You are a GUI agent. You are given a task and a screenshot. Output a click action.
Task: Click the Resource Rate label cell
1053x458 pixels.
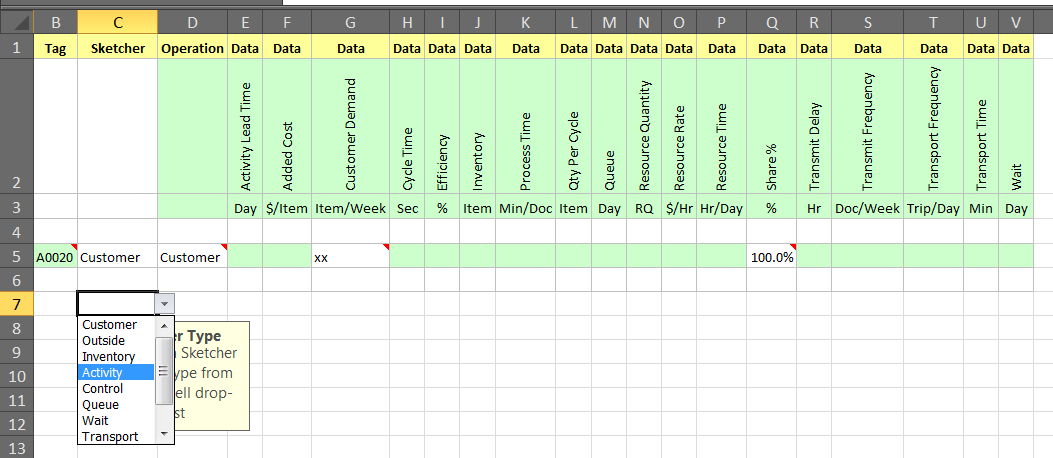tap(679, 126)
